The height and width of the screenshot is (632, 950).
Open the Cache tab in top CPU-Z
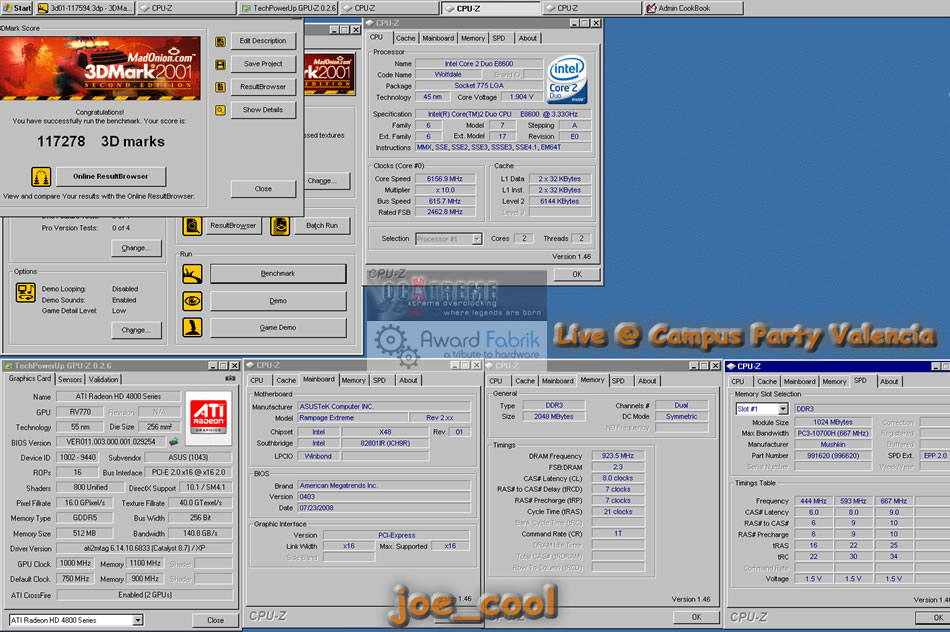405,38
